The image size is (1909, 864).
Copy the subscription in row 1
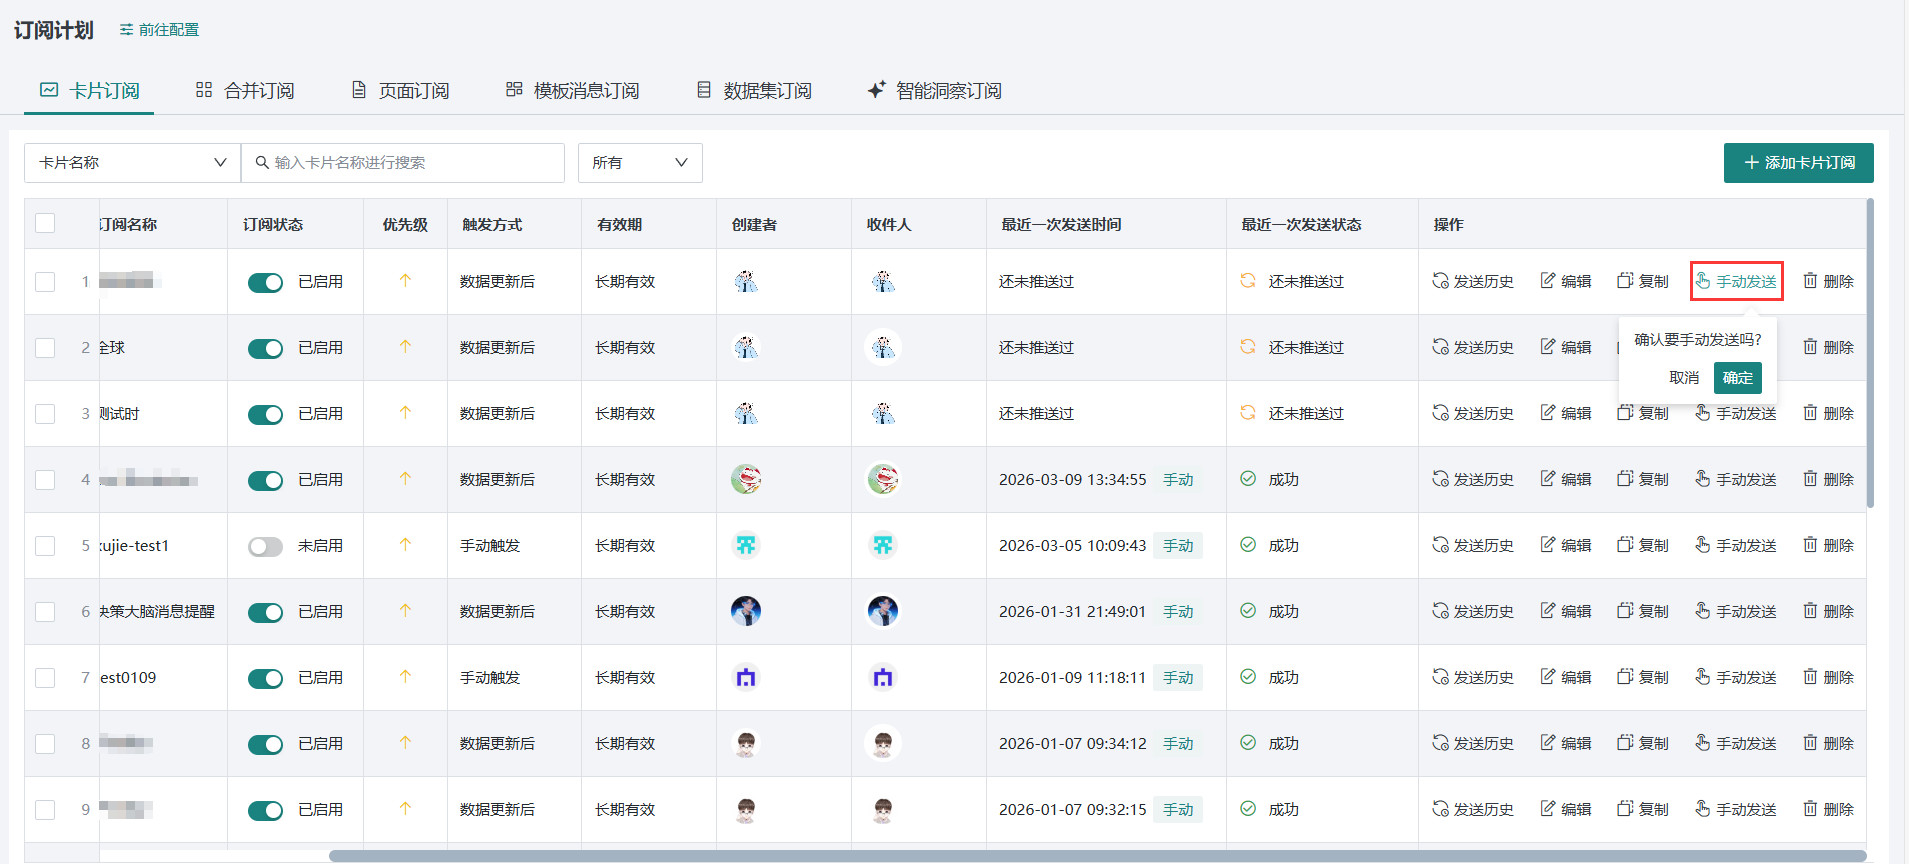(1643, 281)
